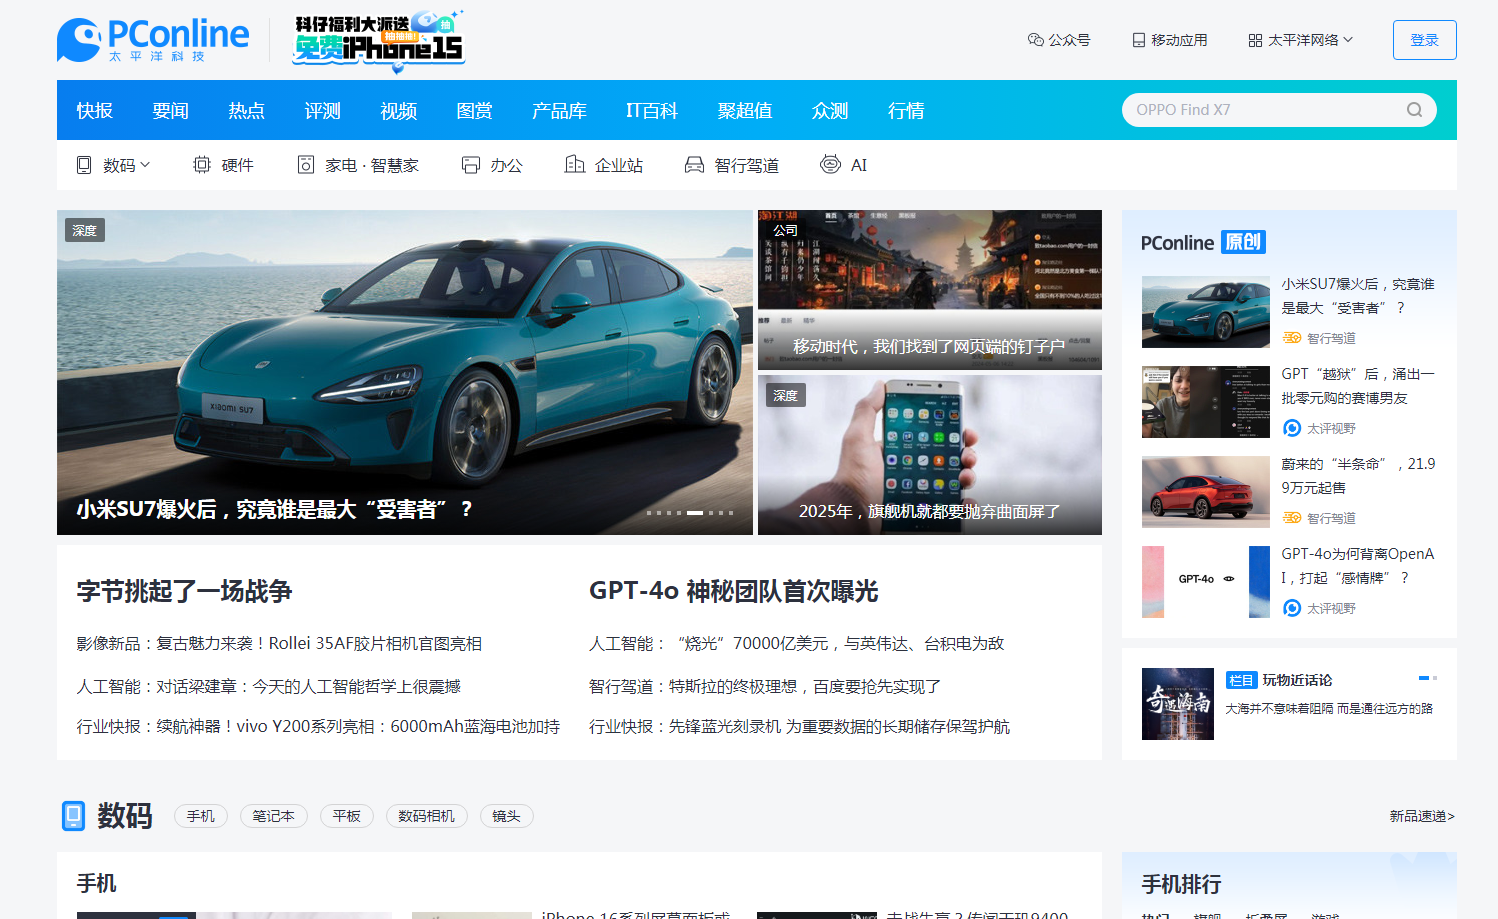Click the 硬件 chip icon
Viewport: 1498px width, 919px height.
(x=202, y=165)
